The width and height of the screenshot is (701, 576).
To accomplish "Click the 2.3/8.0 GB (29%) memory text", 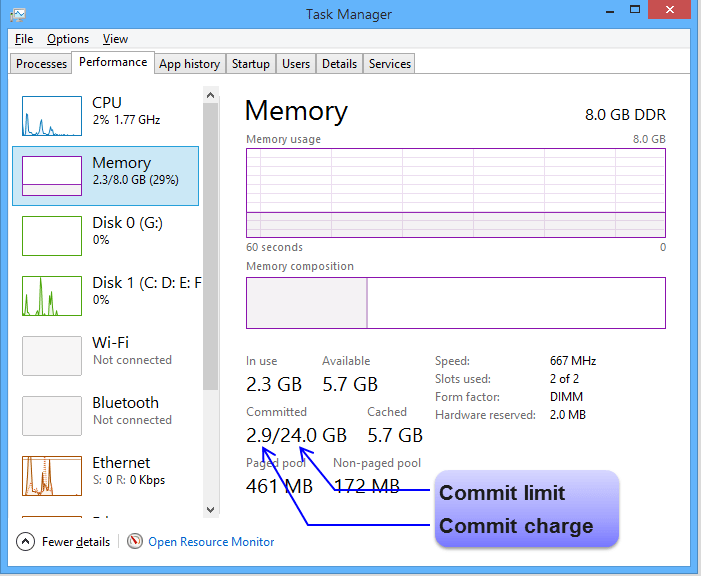I will tap(135, 180).
